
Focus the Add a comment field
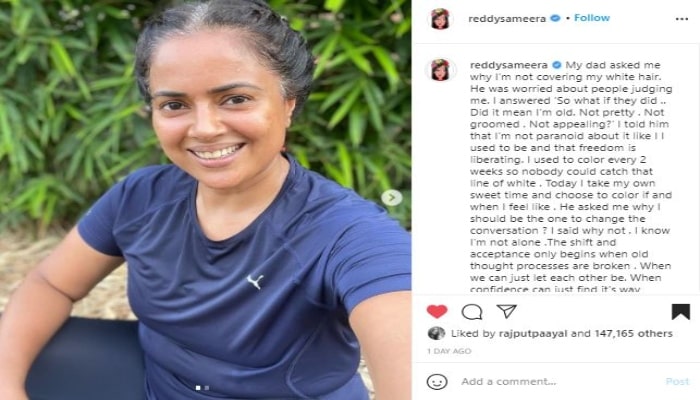[x=558, y=382]
